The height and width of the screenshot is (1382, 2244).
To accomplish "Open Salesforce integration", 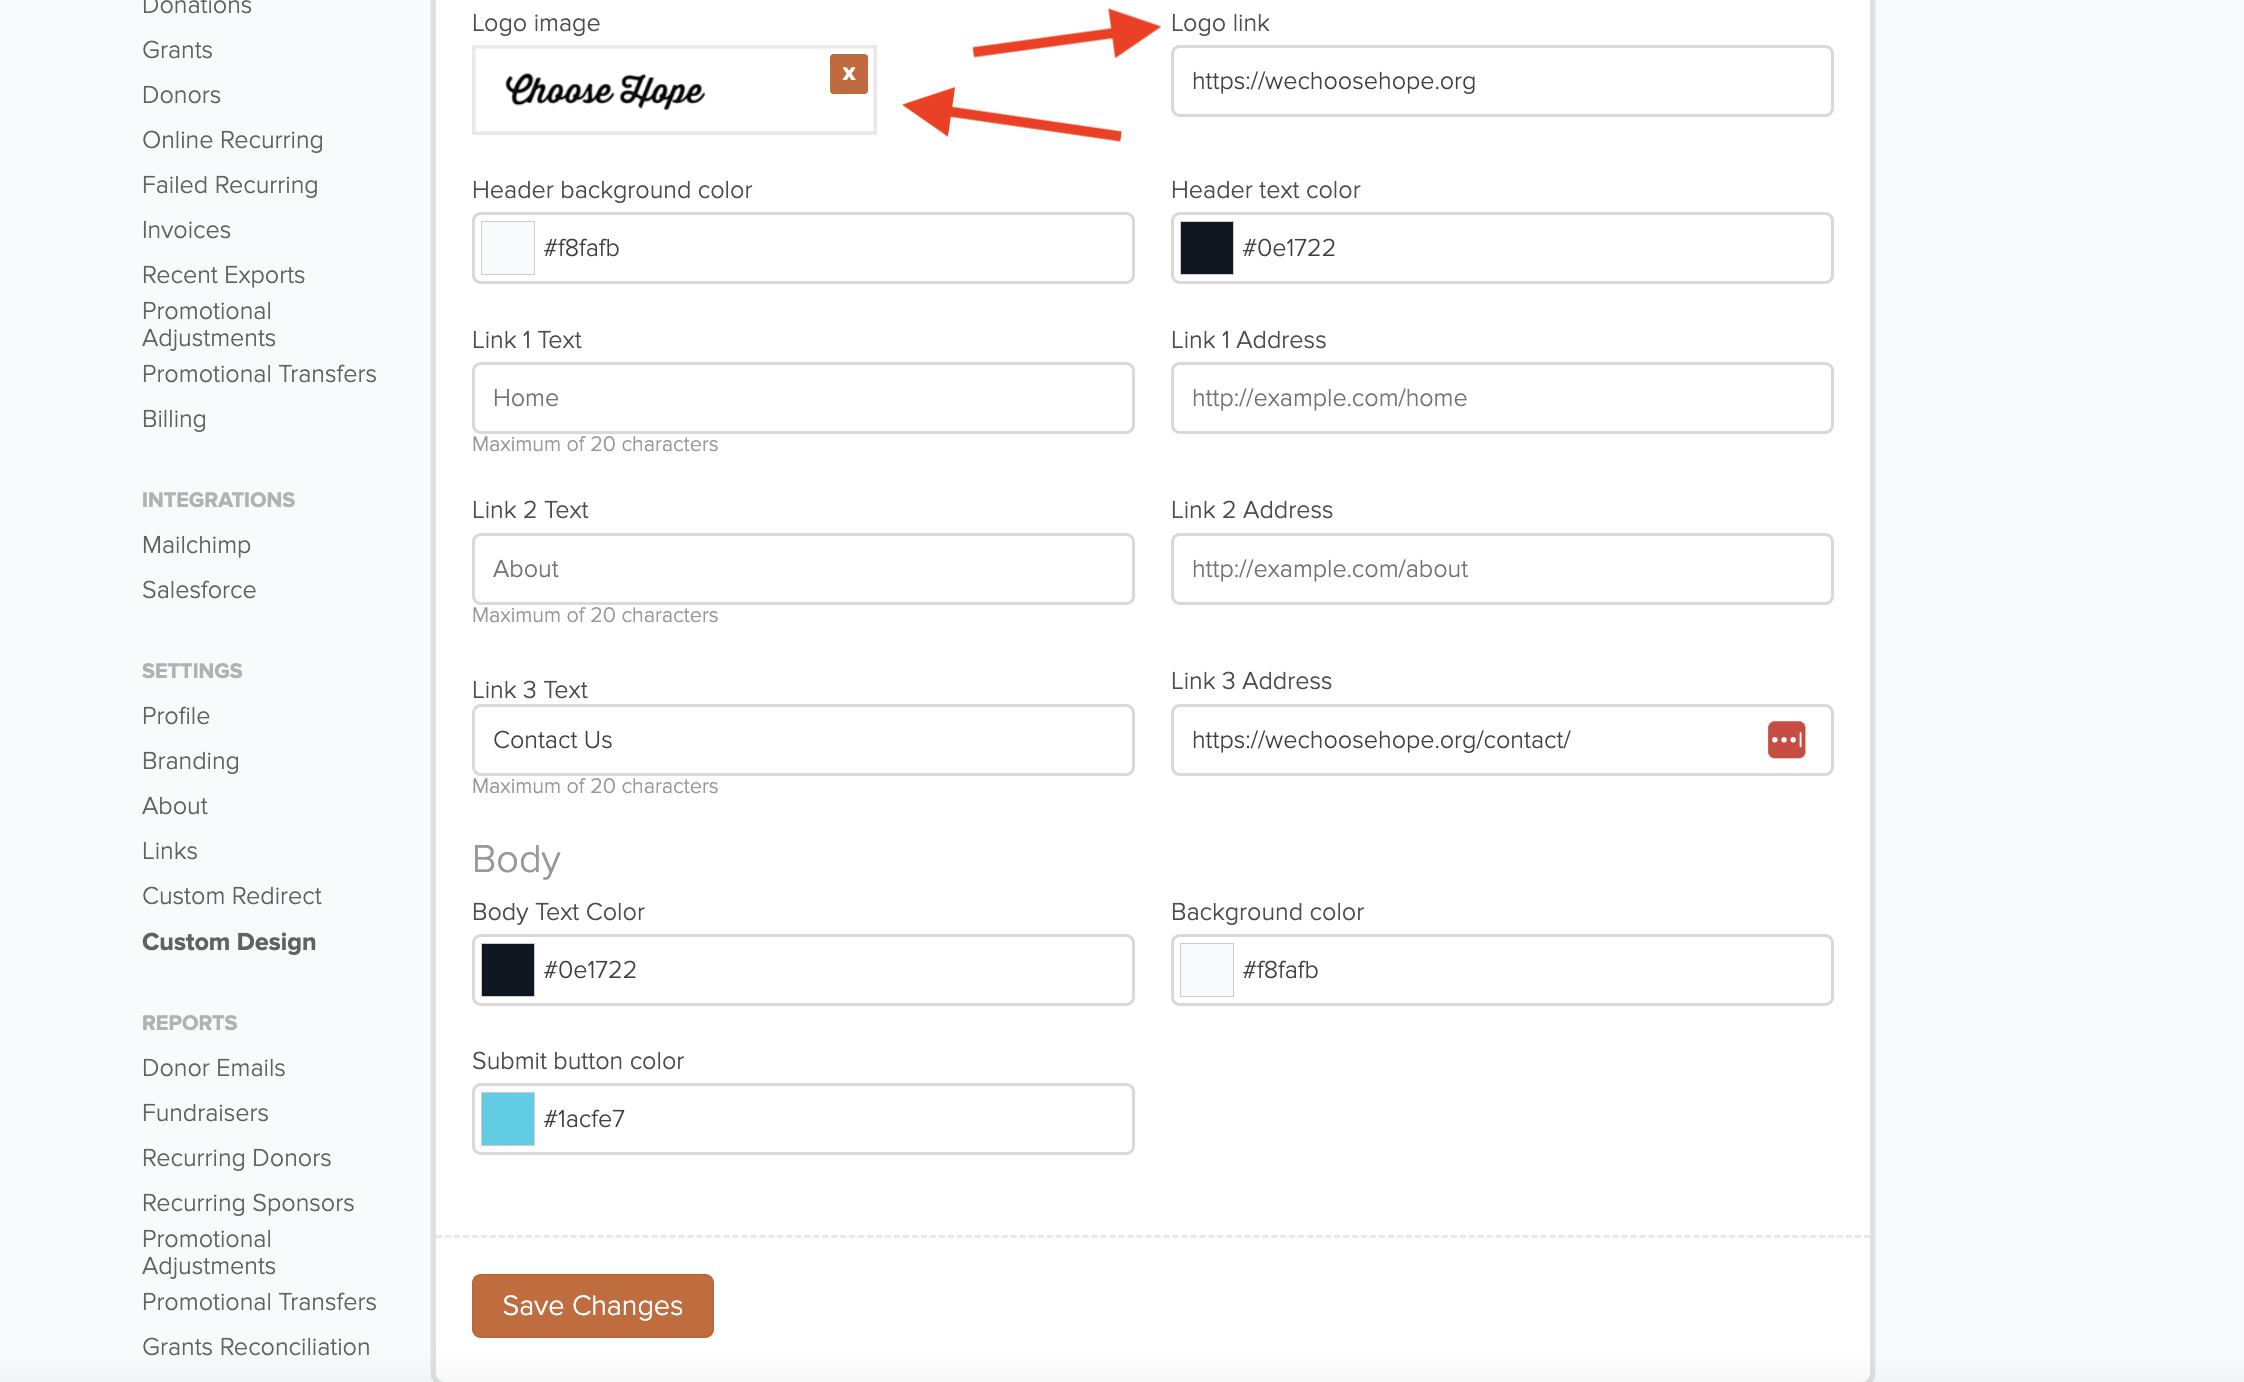I will (x=199, y=590).
